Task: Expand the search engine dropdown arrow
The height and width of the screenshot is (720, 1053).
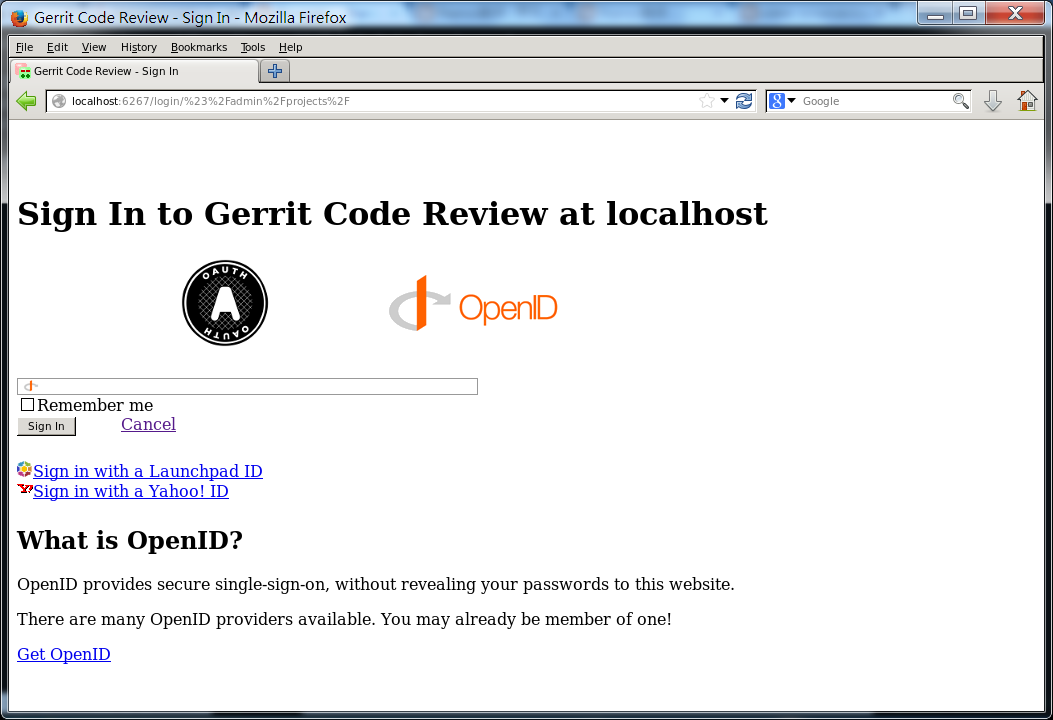Action: (x=792, y=101)
